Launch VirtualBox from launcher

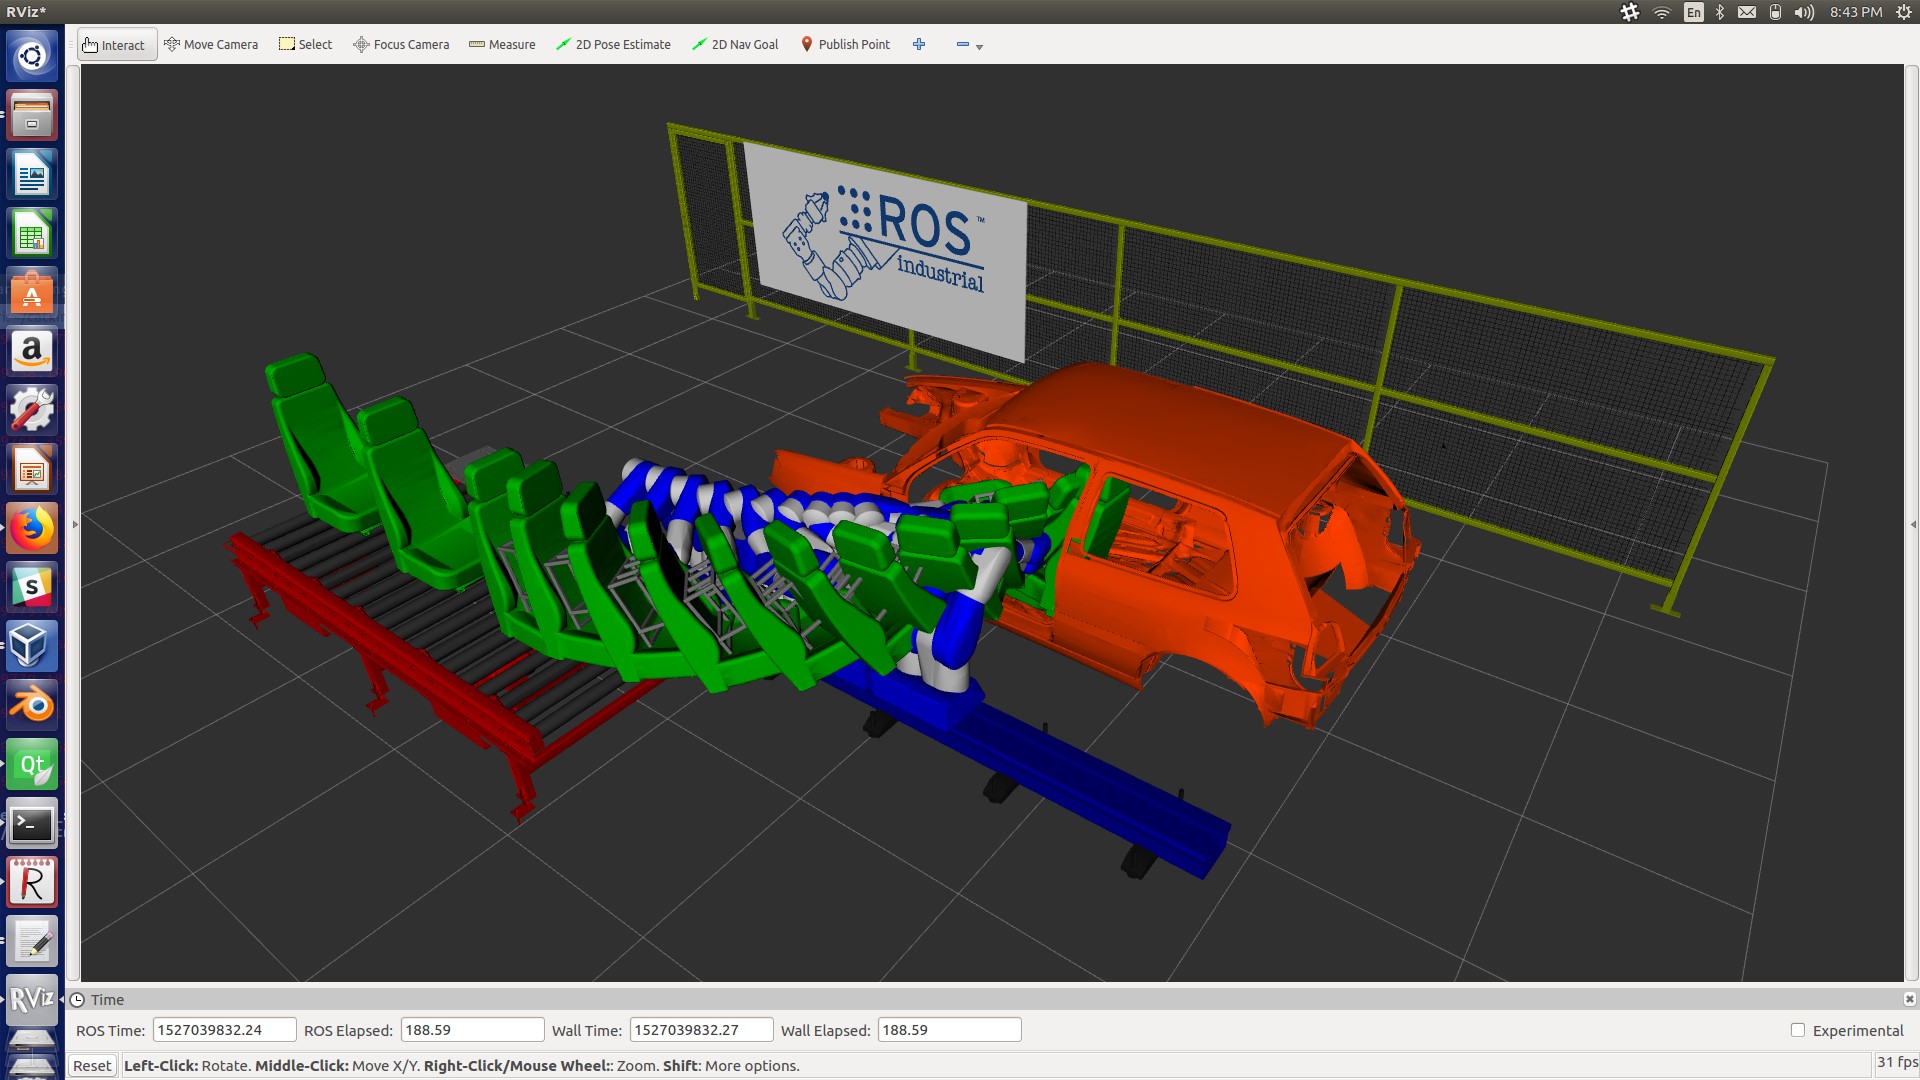(32, 646)
